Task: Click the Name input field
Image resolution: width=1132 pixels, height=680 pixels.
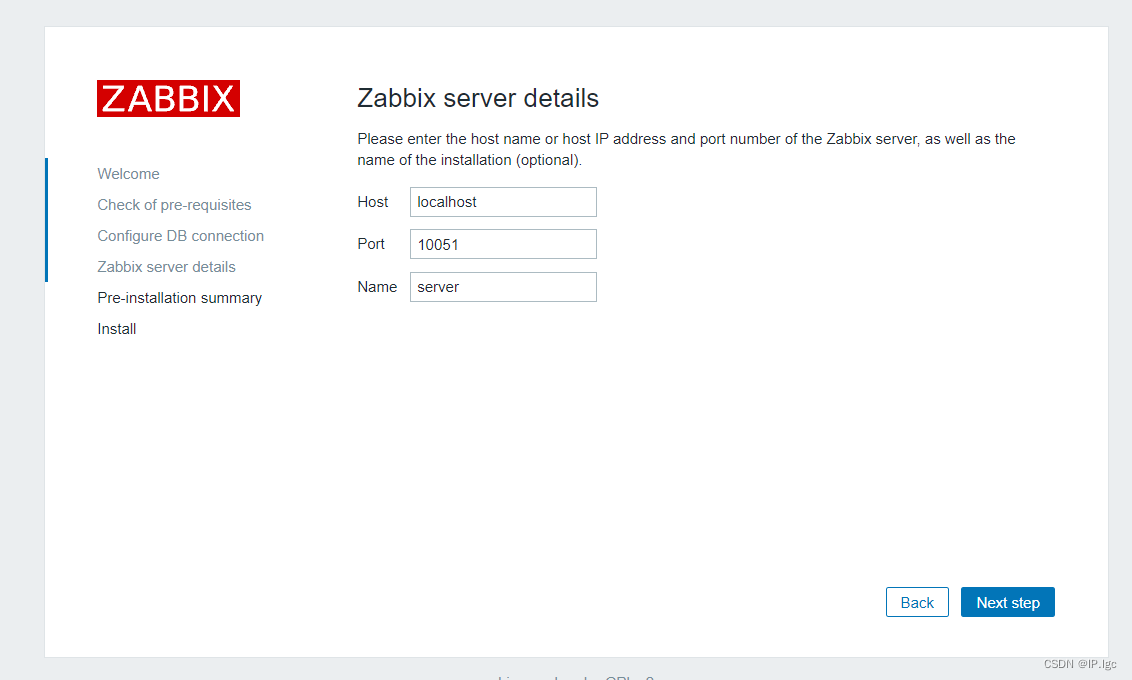Action: (503, 287)
